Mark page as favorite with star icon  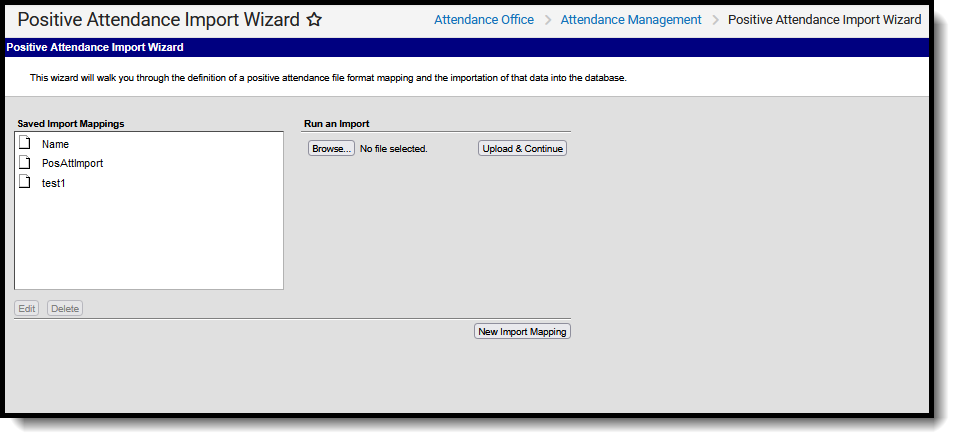(x=314, y=20)
